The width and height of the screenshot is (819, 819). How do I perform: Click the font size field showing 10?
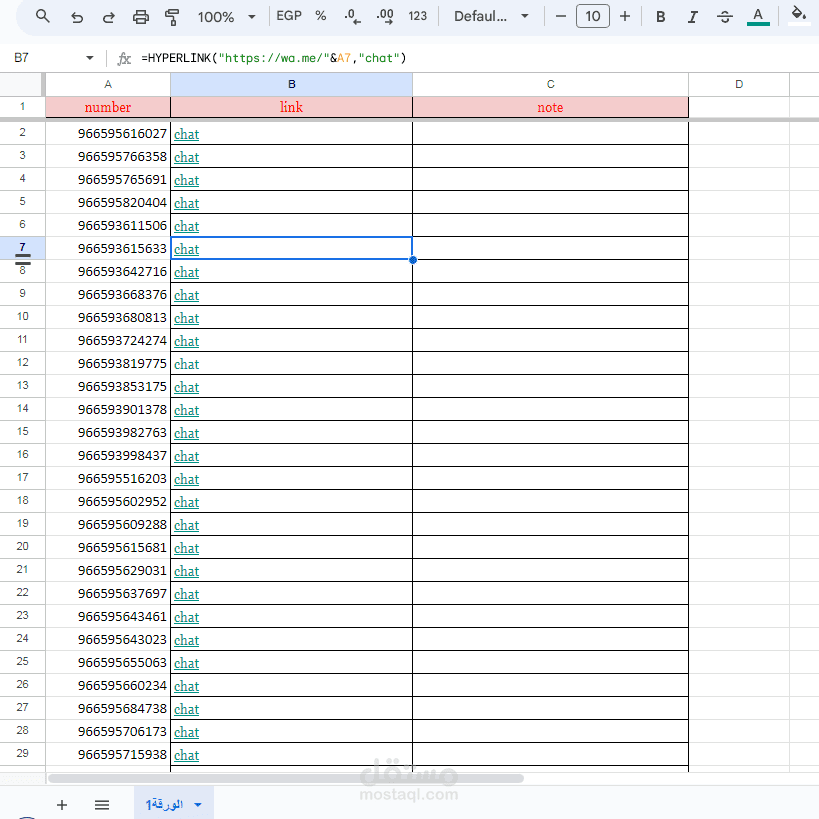point(592,16)
